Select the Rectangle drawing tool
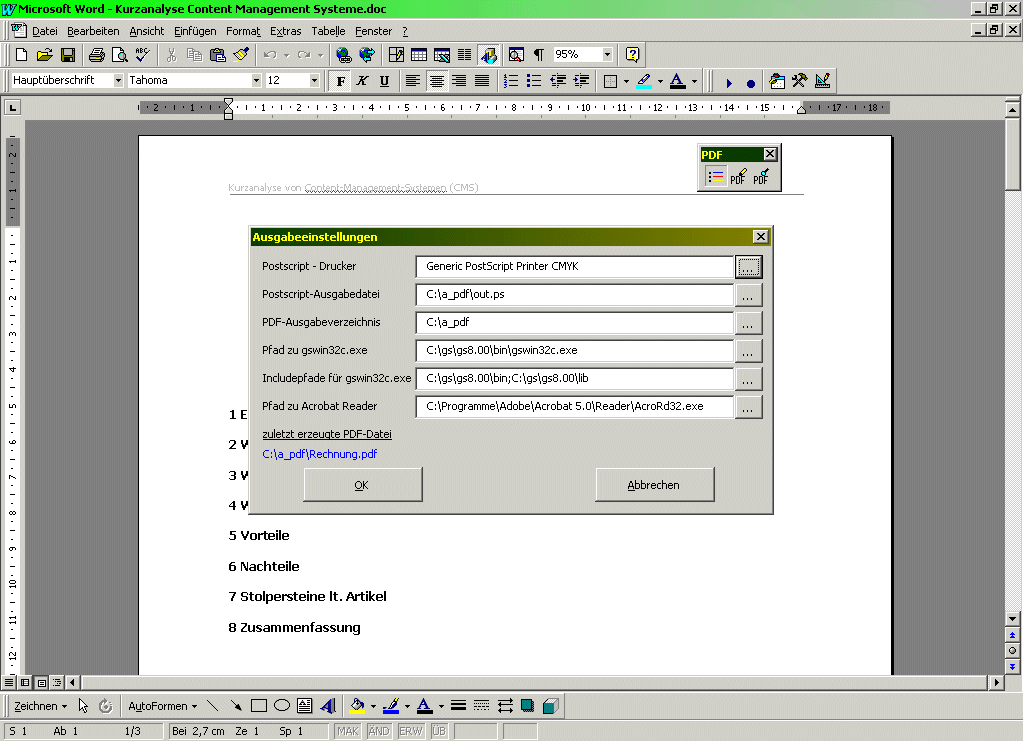This screenshot has width=1023, height=741. coord(259,706)
